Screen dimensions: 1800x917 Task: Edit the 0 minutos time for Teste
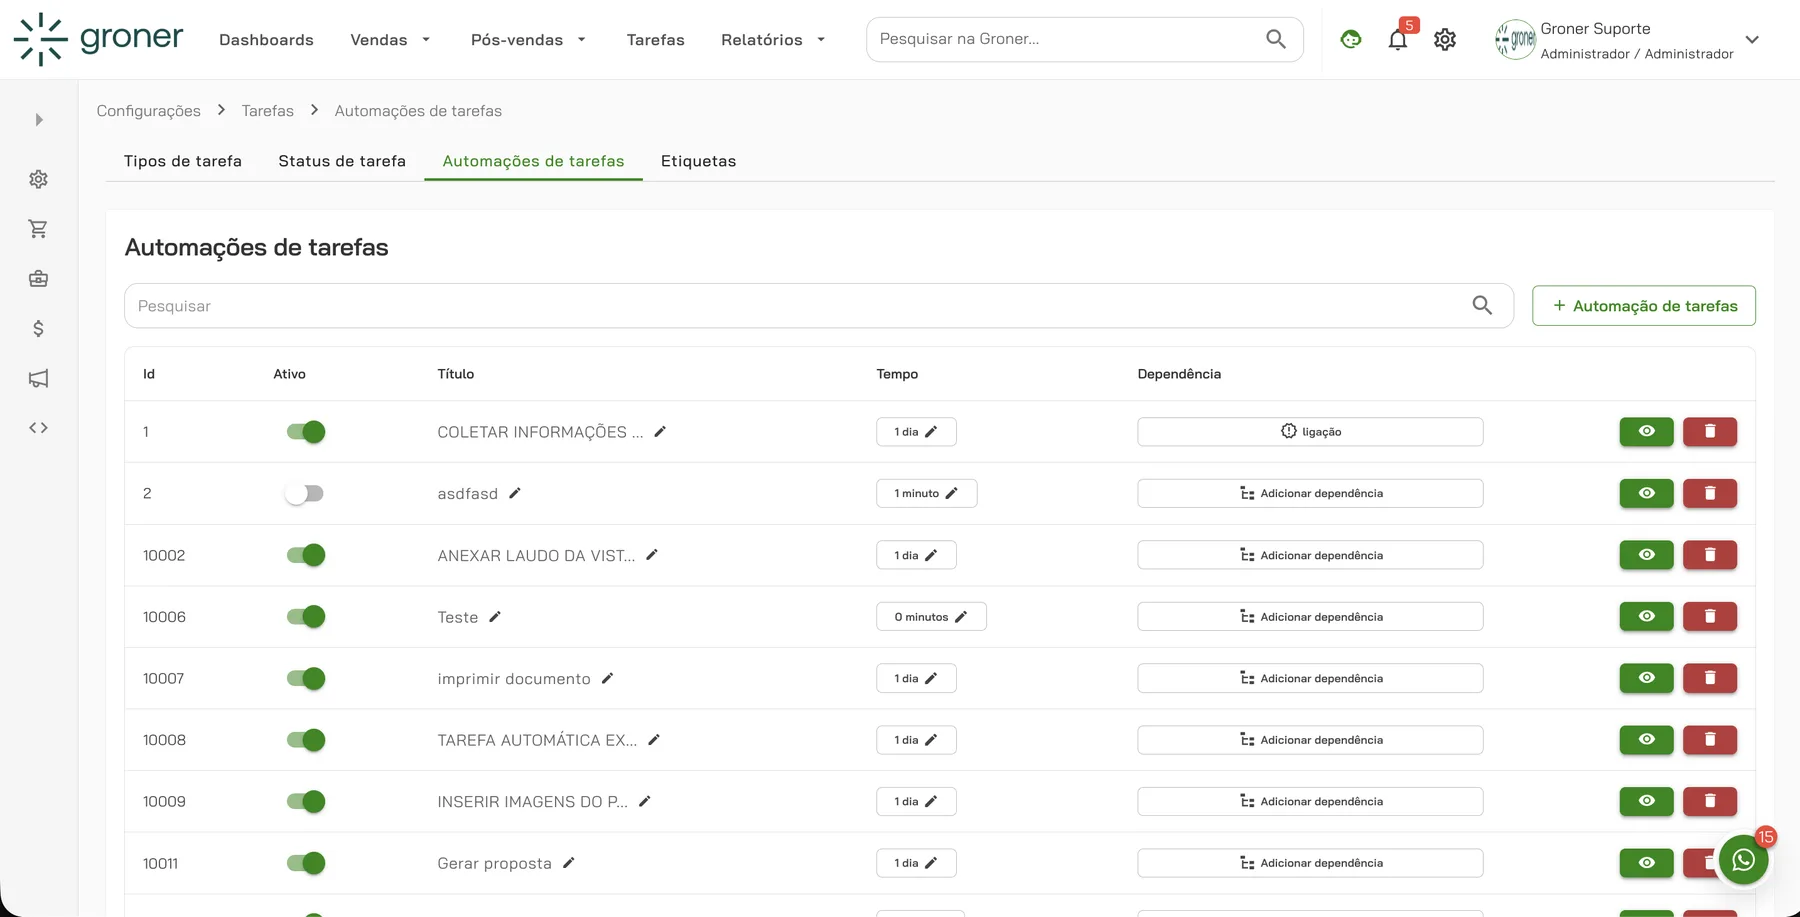pos(931,617)
